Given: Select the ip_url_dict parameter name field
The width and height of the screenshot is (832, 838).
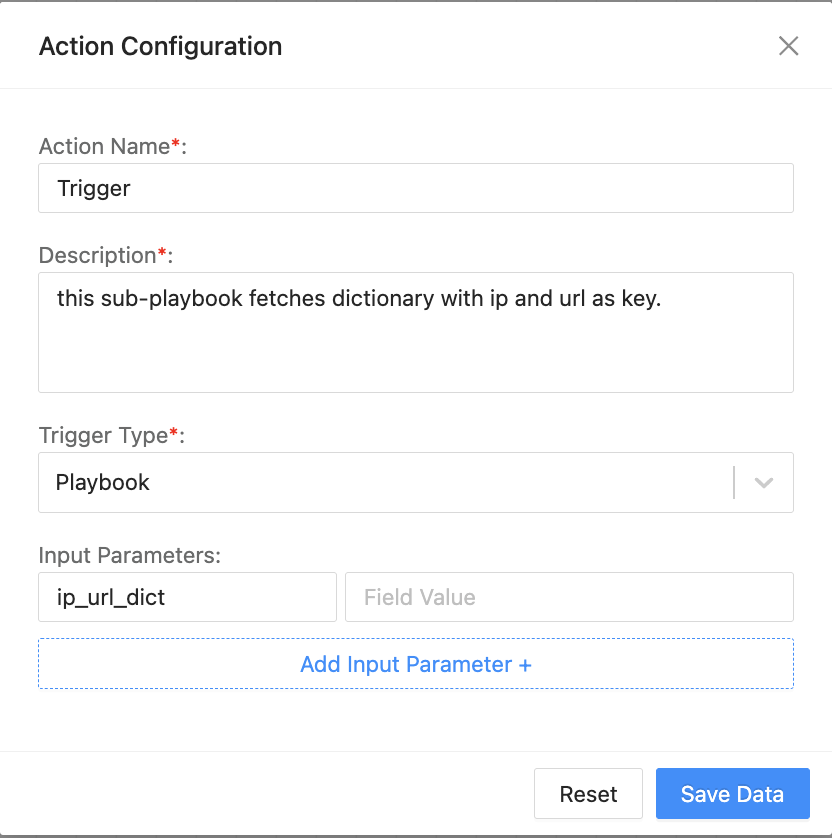Looking at the screenshot, I should pos(187,597).
